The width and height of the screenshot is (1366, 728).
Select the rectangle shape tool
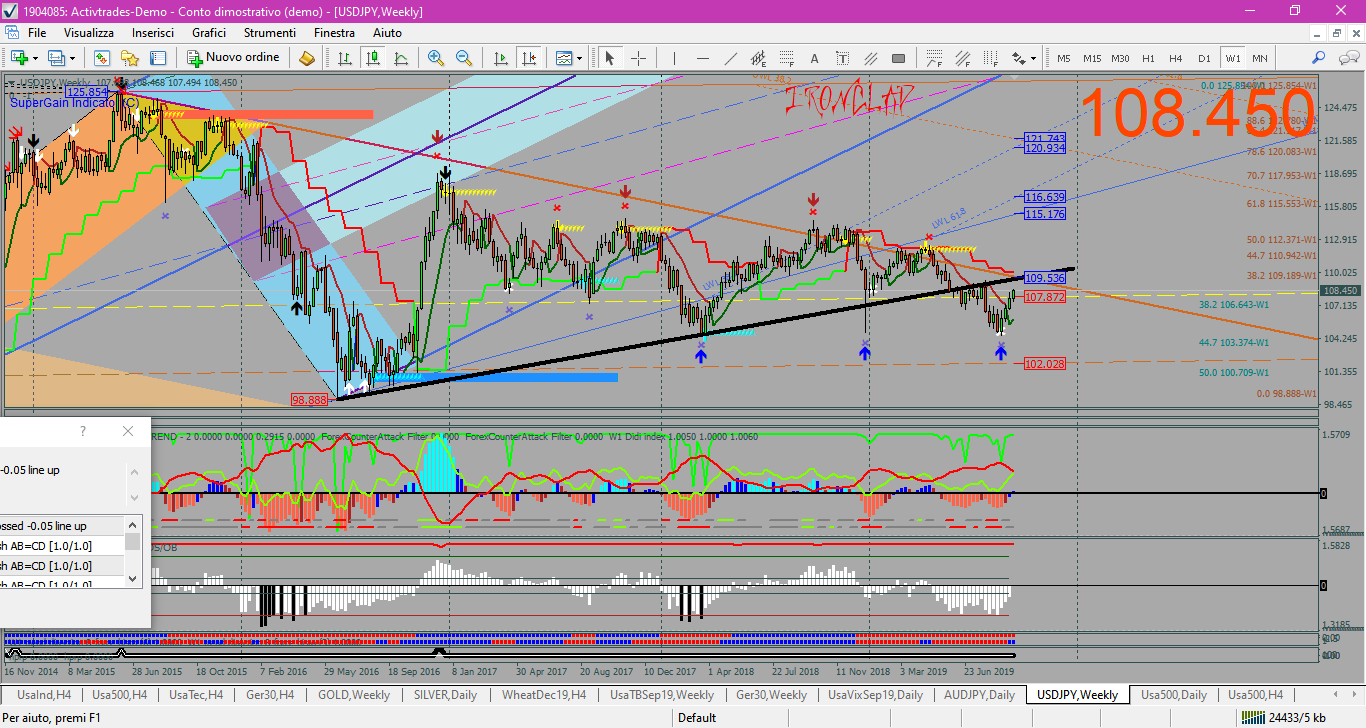(899, 58)
